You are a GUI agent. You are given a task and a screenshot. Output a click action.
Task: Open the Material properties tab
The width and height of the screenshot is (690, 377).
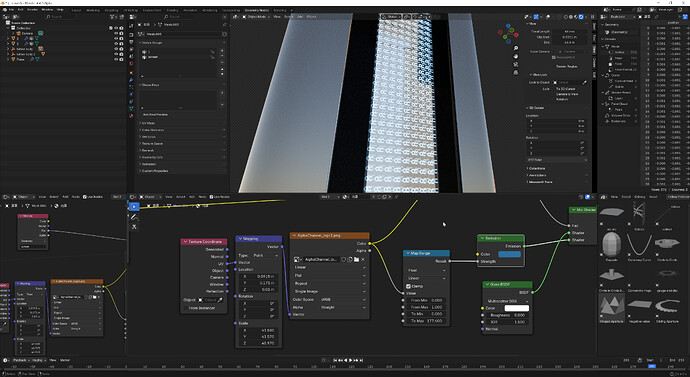coord(131,116)
